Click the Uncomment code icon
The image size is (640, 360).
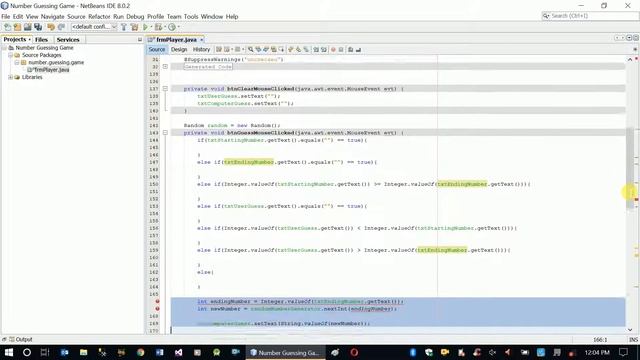click(x=358, y=49)
